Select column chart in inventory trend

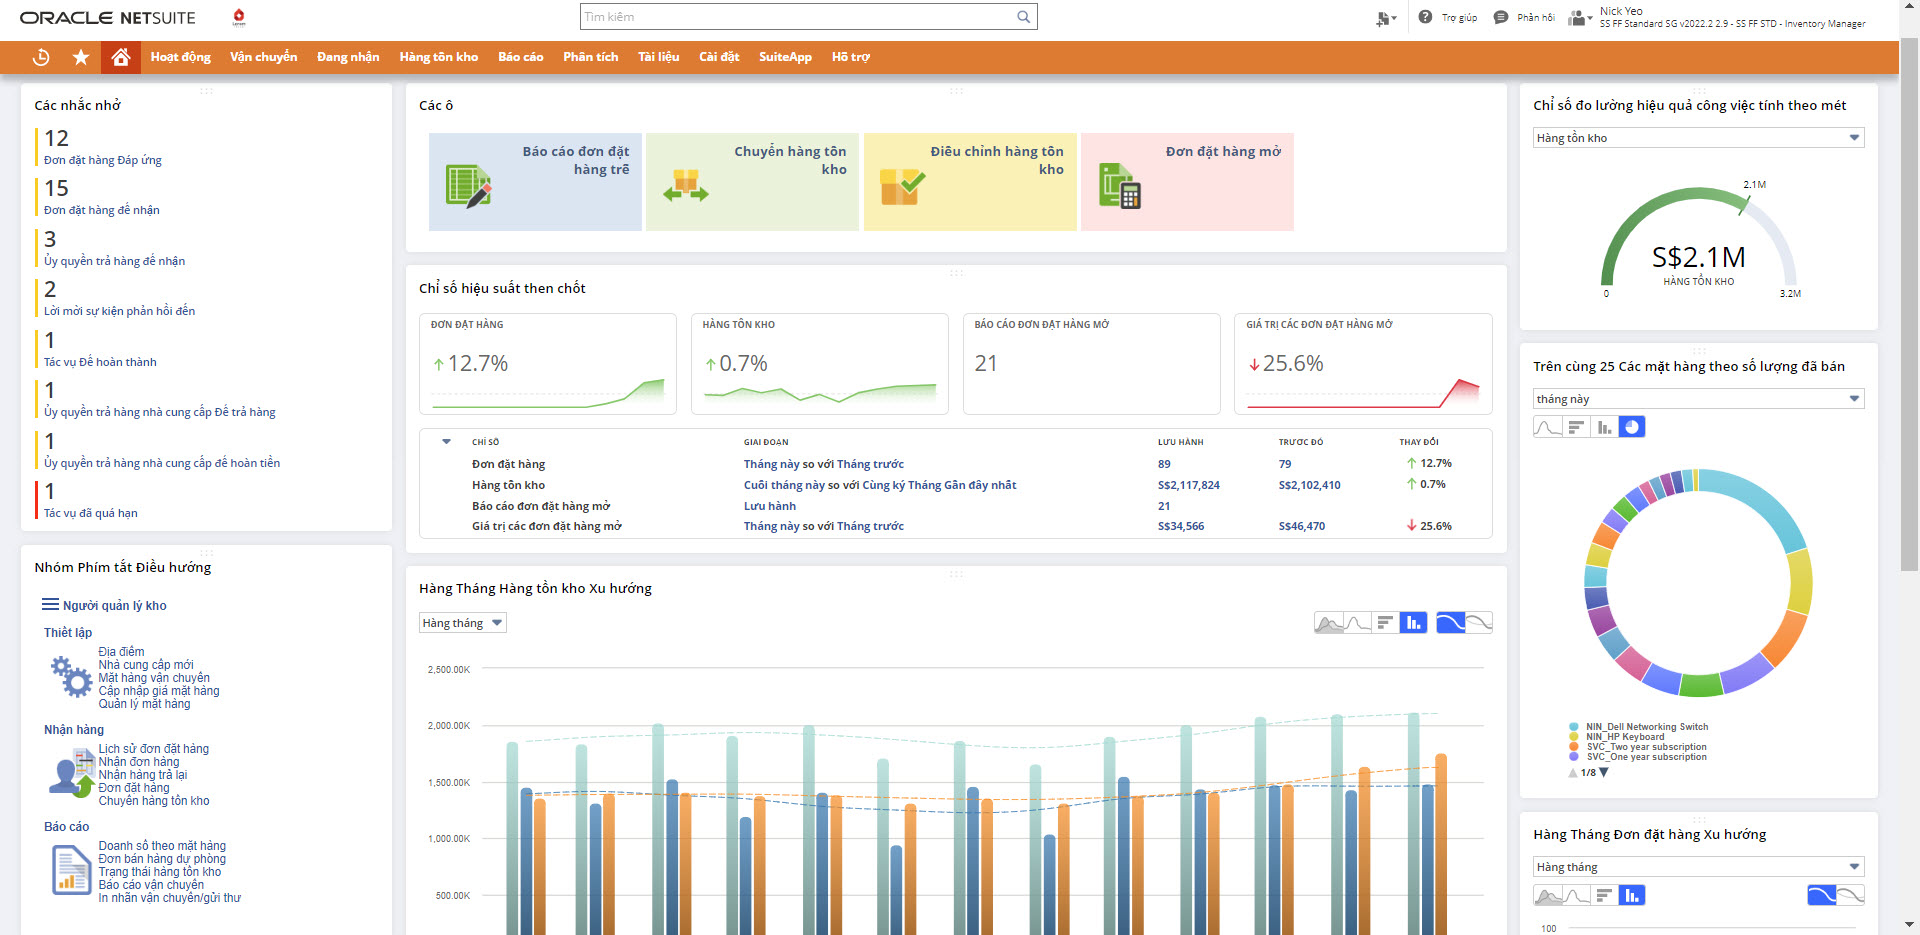[1413, 623]
